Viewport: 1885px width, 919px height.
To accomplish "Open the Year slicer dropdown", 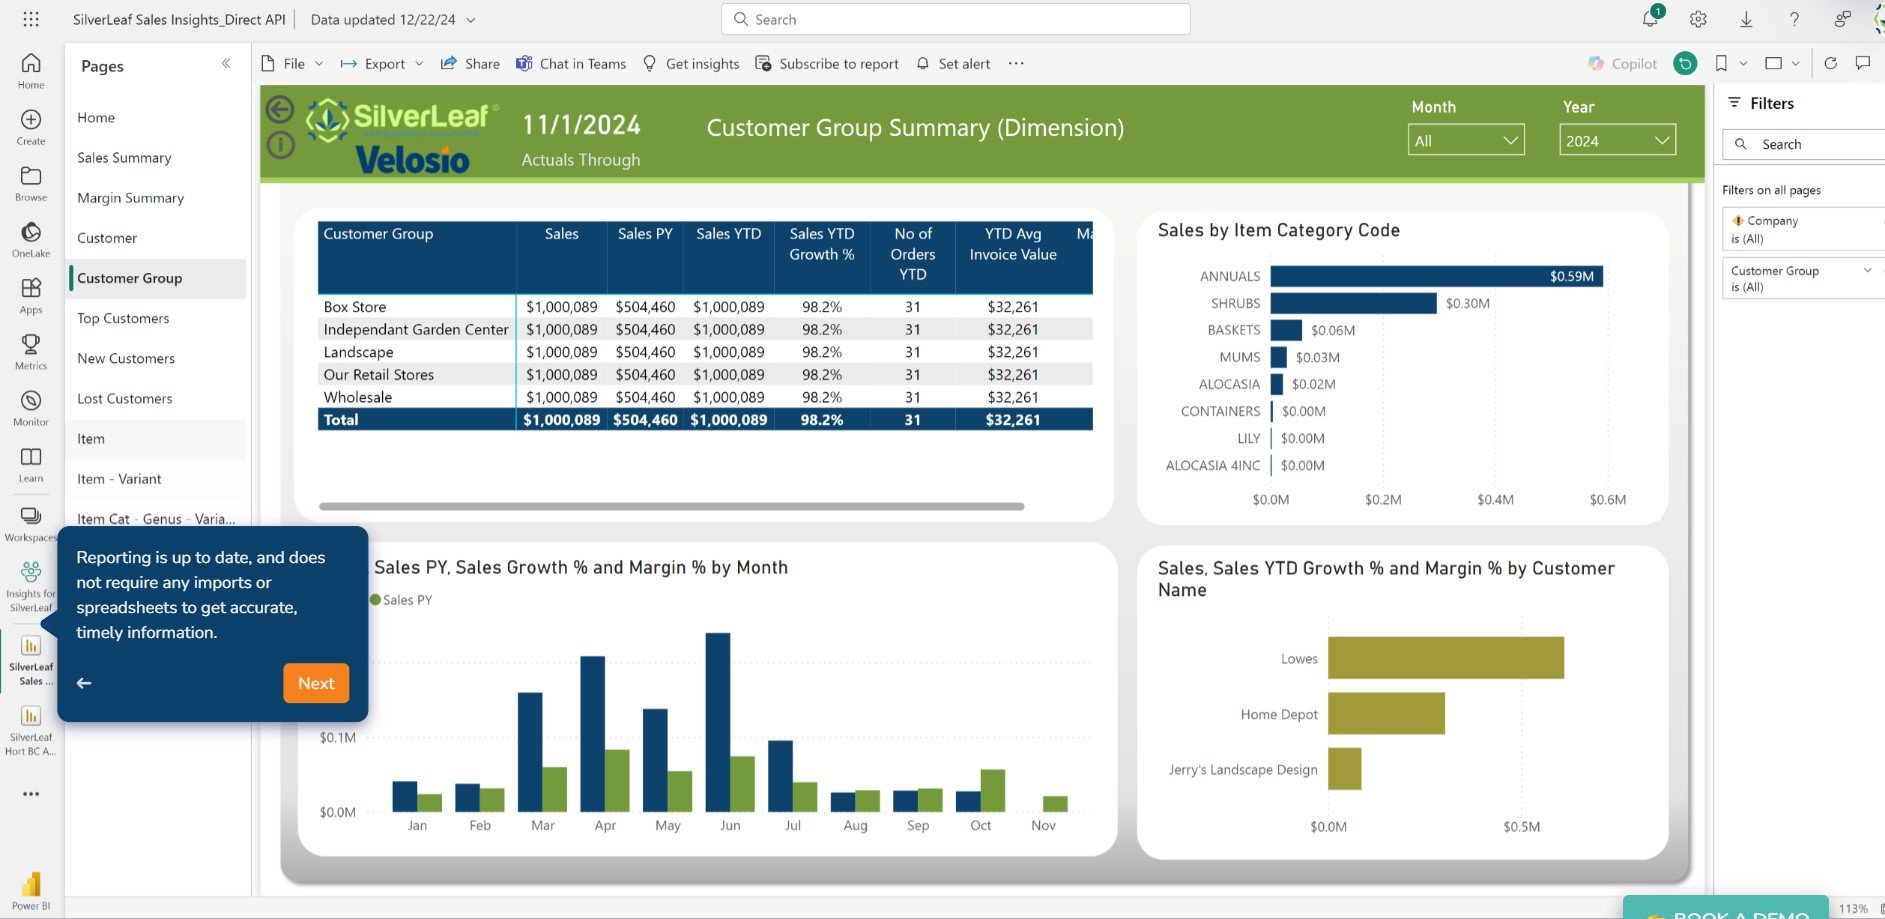I will pyautogui.click(x=1617, y=140).
